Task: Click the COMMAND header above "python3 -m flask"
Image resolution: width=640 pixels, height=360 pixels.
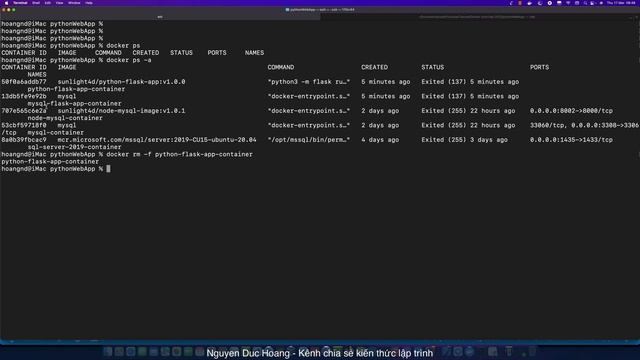Action: coord(281,67)
